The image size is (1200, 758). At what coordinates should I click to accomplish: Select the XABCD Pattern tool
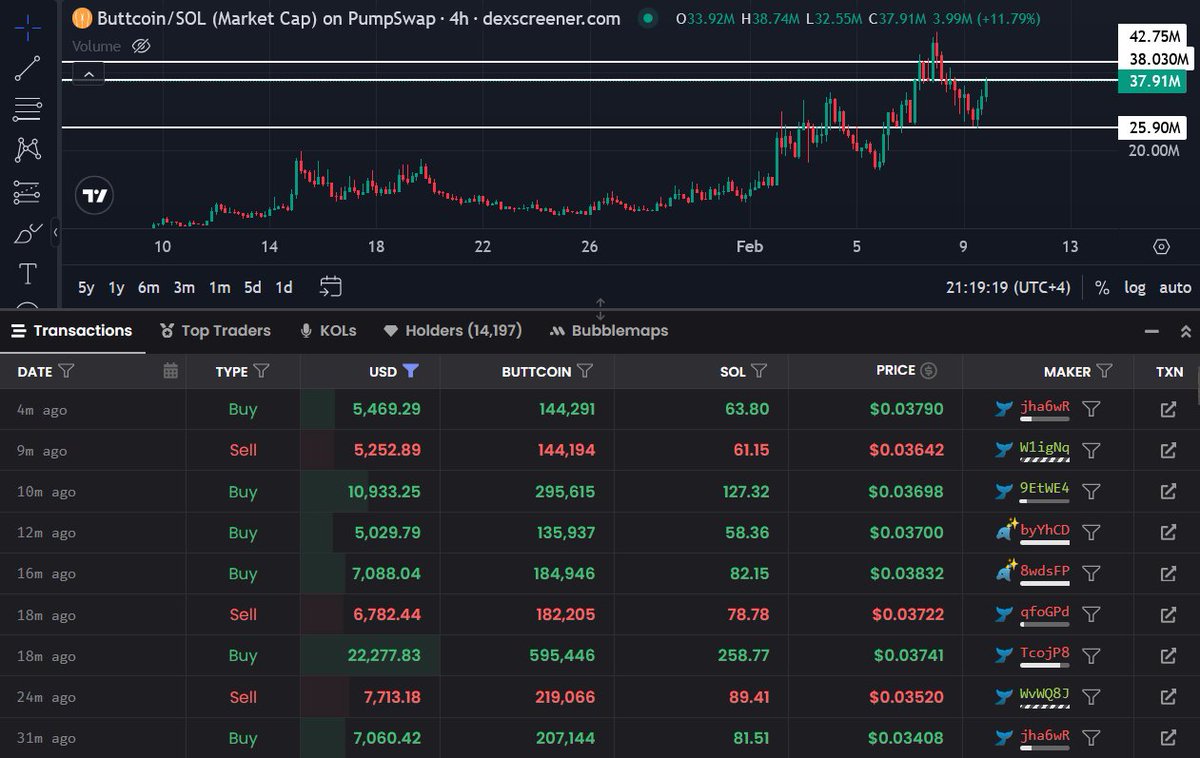pyautogui.click(x=27, y=148)
